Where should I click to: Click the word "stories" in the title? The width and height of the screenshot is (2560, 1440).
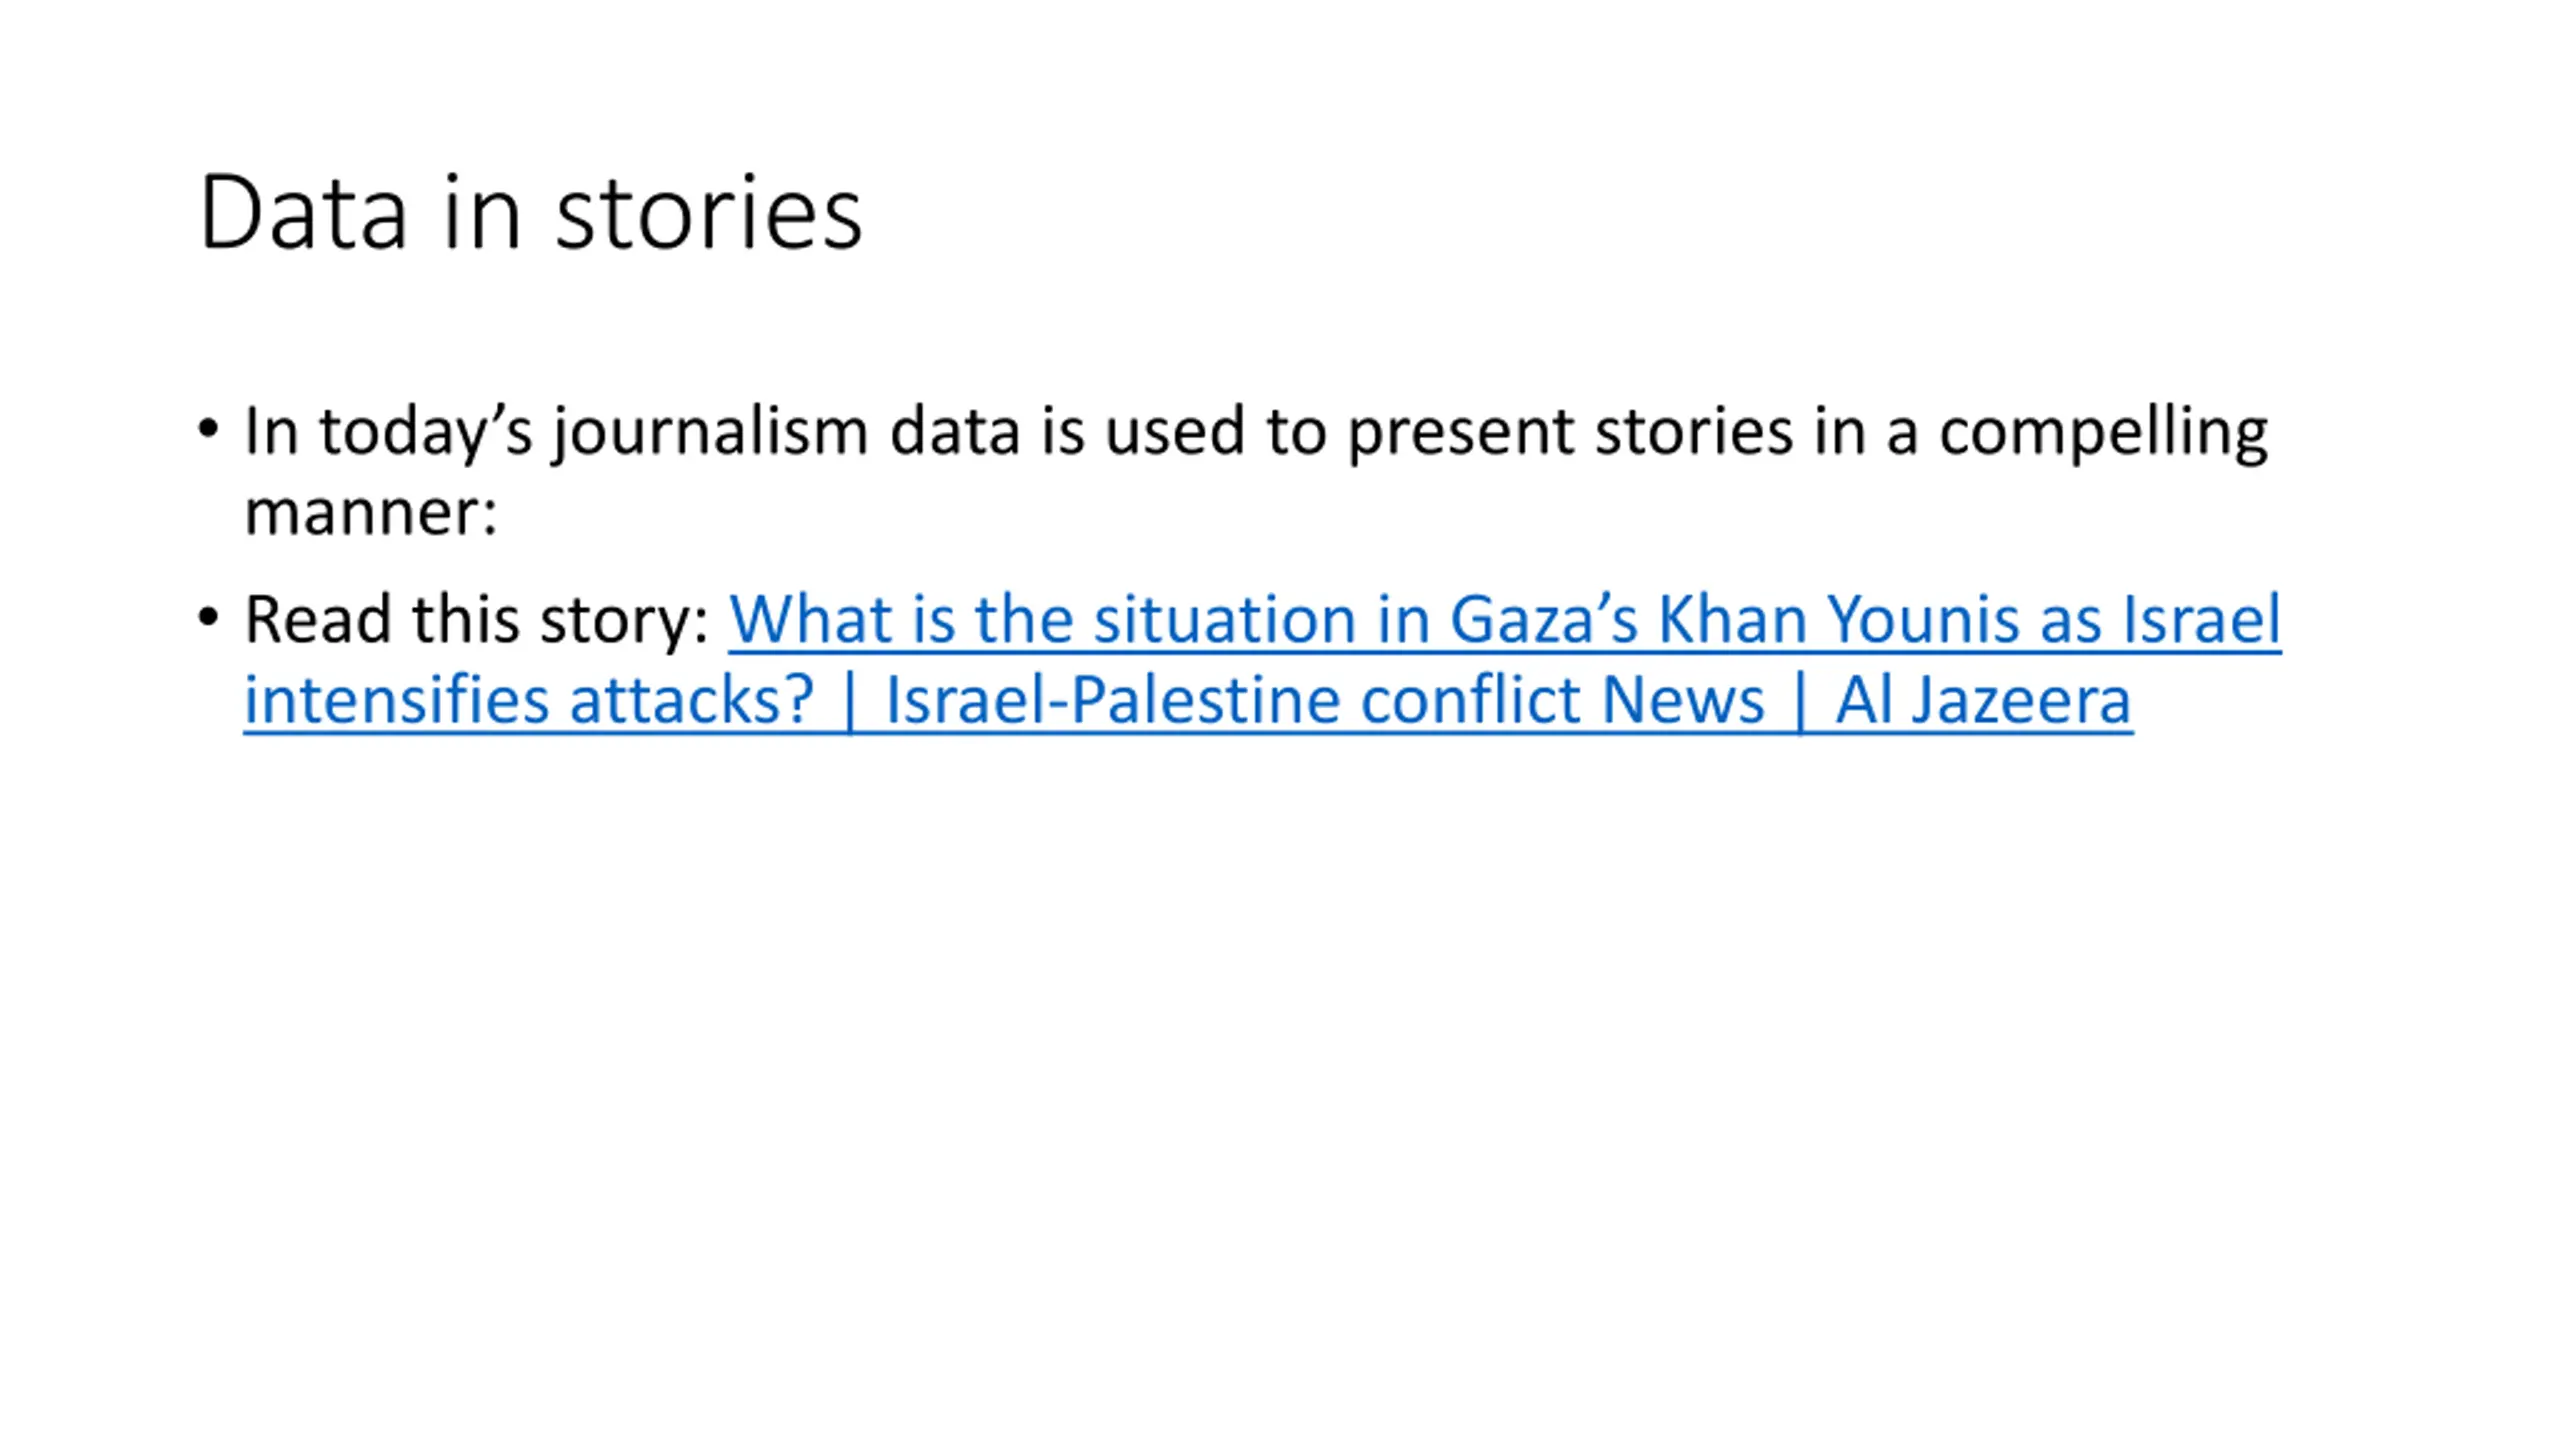pyautogui.click(x=708, y=213)
